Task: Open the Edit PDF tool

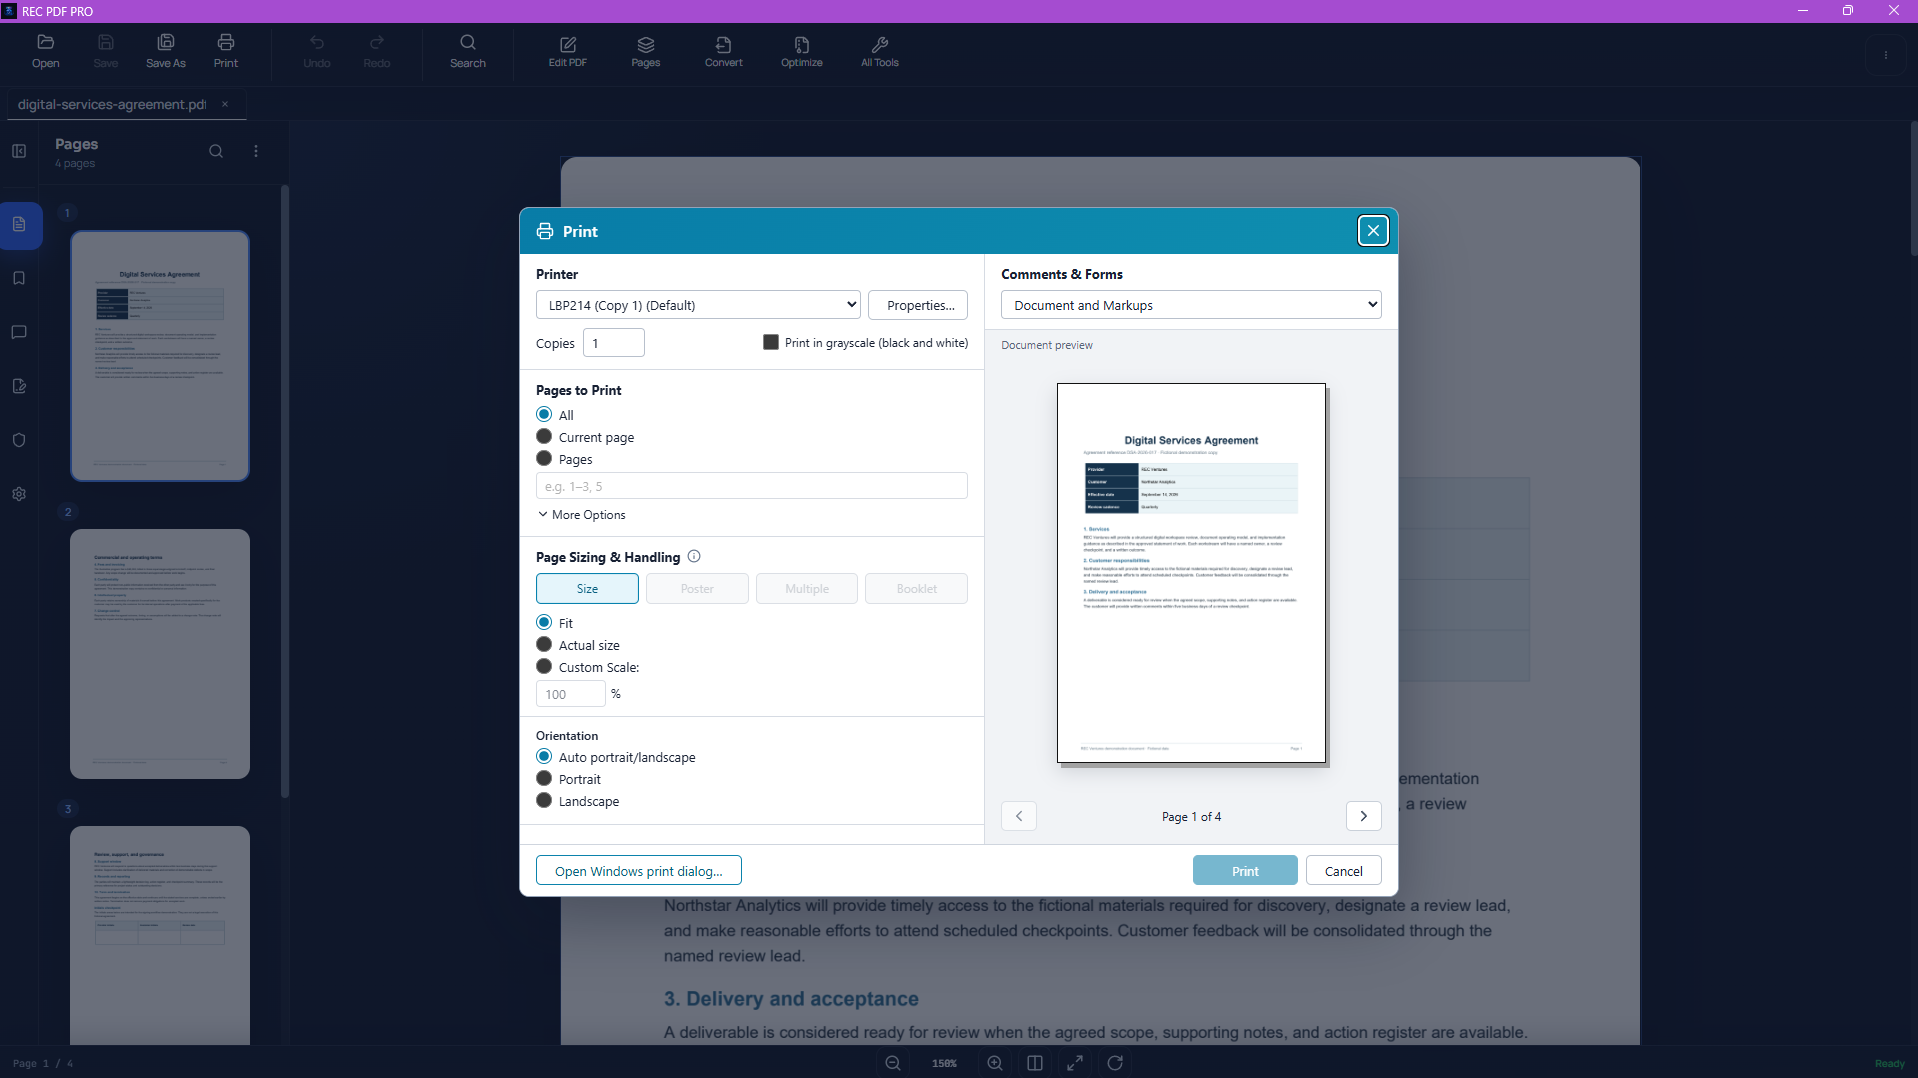Action: click(x=568, y=51)
